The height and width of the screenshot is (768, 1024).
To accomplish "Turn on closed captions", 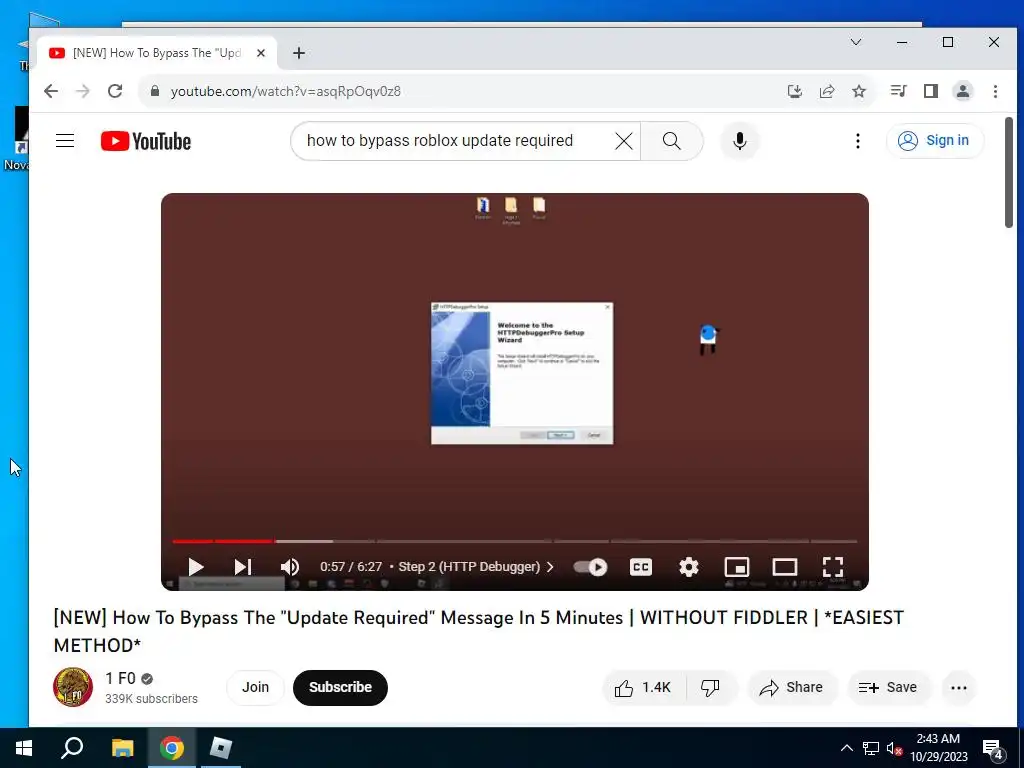I will (x=641, y=566).
